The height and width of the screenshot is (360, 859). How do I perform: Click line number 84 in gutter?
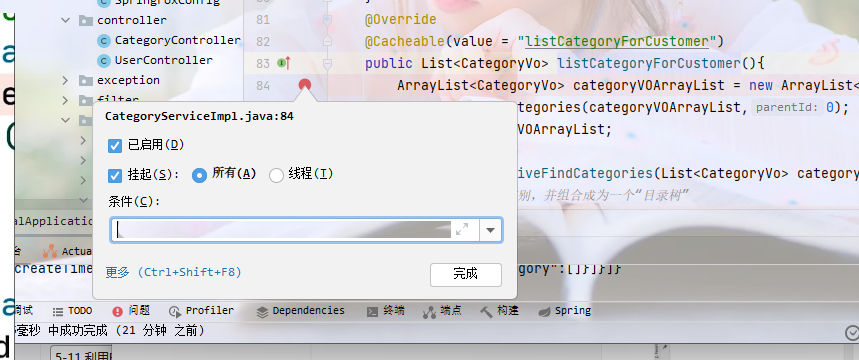pyautogui.click(x=263, y=85)
